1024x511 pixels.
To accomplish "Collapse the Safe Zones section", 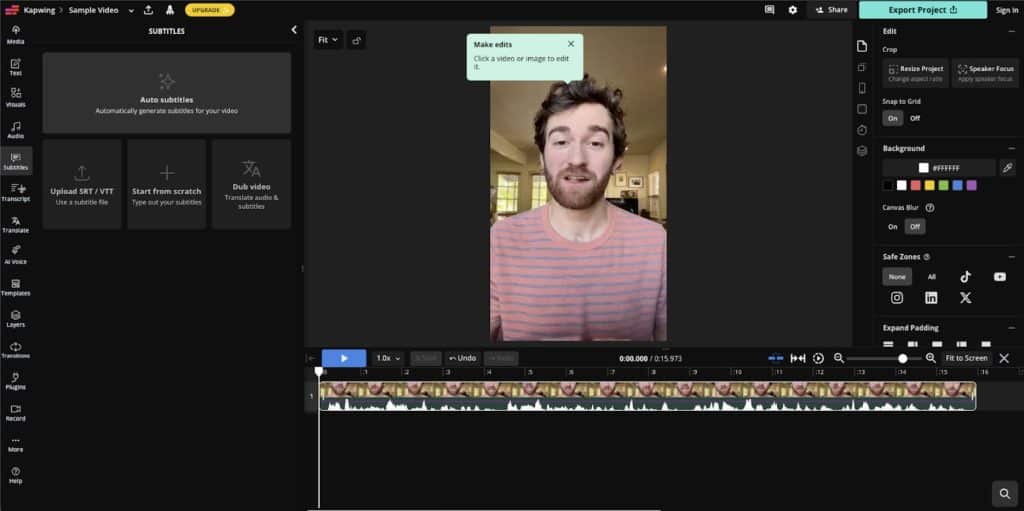I will coord(1012,257).
